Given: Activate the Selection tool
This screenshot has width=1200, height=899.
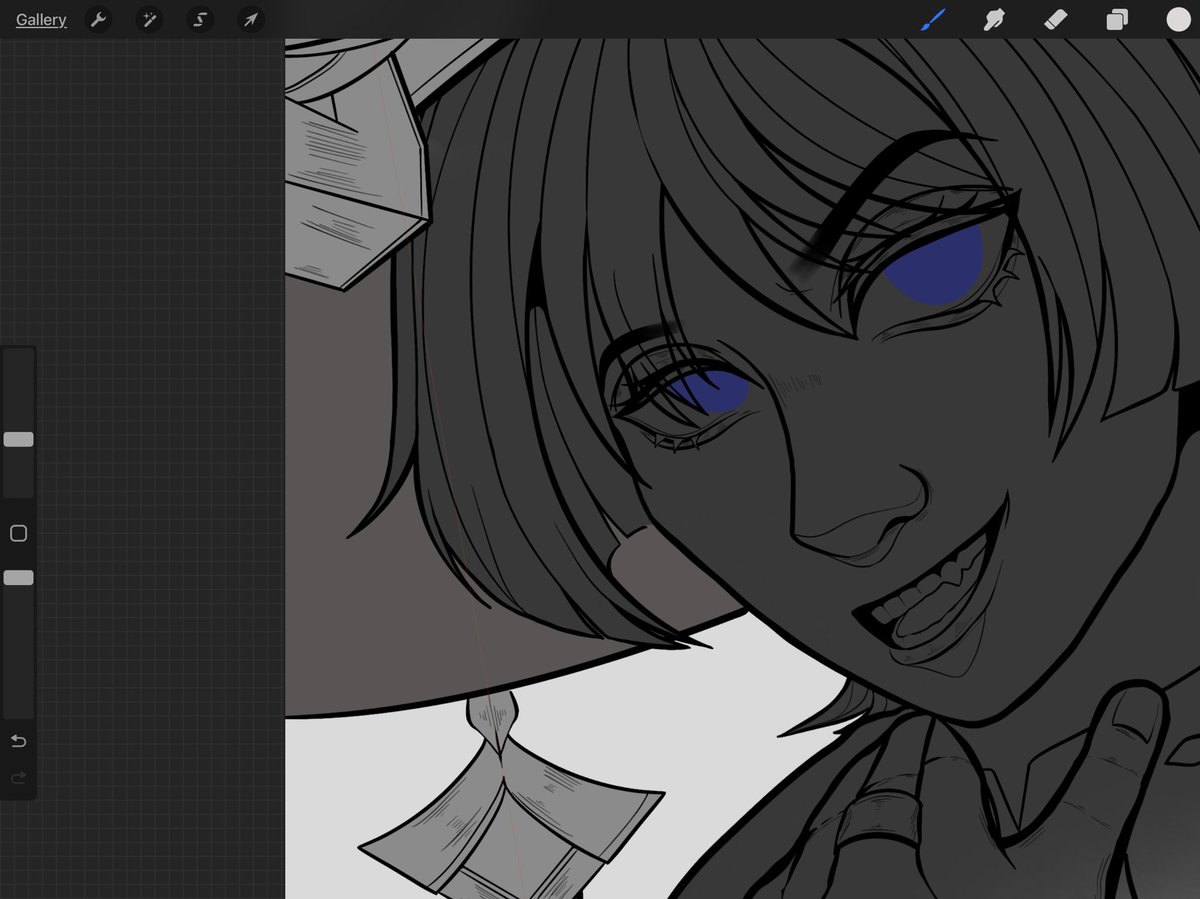Looking at the screenshot, I should coord(200,20).
